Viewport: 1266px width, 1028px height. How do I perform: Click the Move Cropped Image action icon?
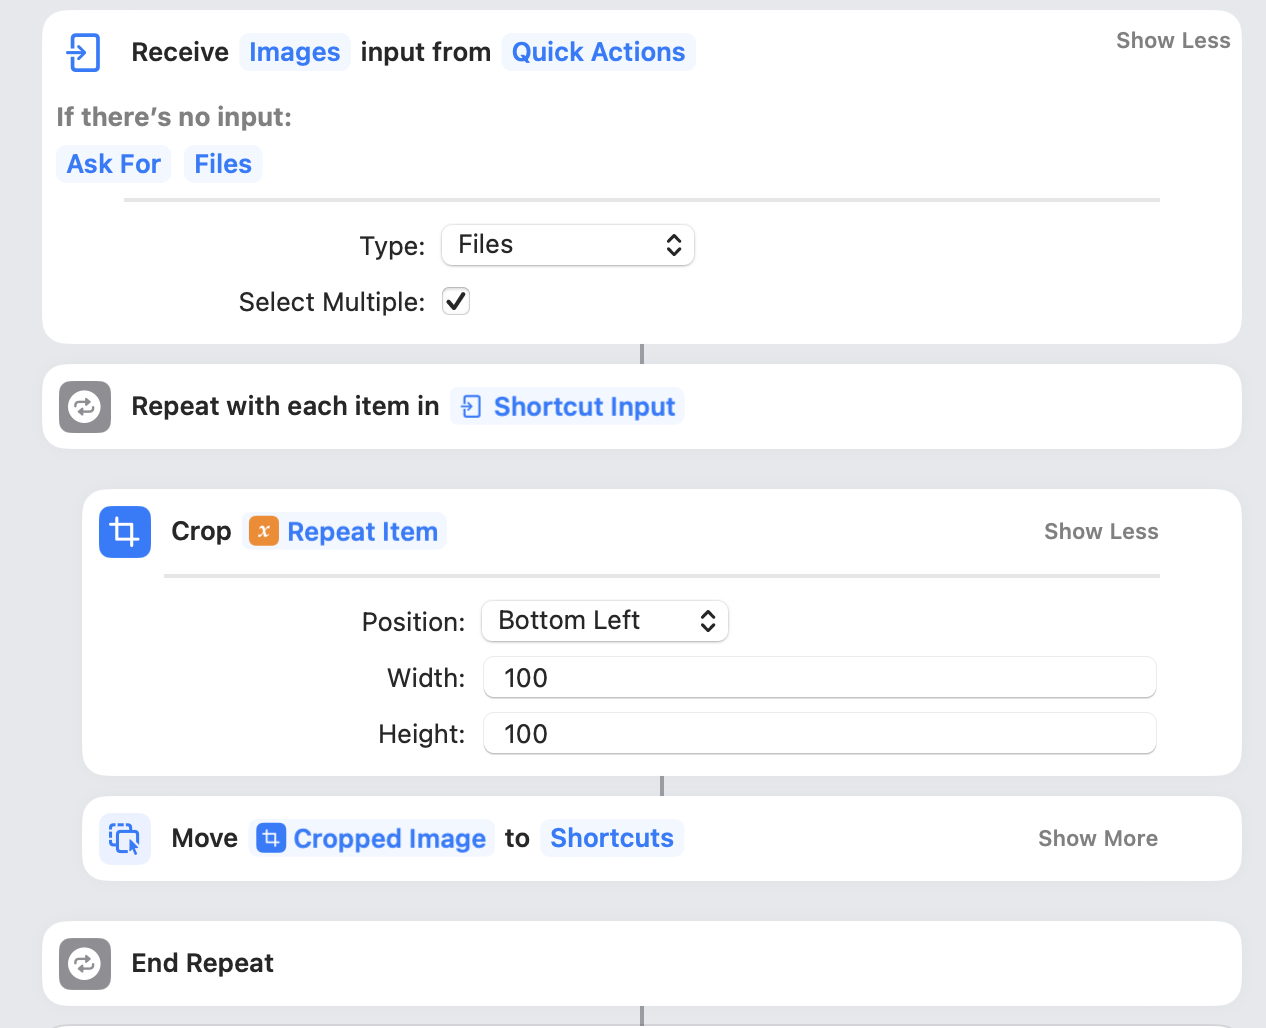pyautogui.click(x=124, y=838)
